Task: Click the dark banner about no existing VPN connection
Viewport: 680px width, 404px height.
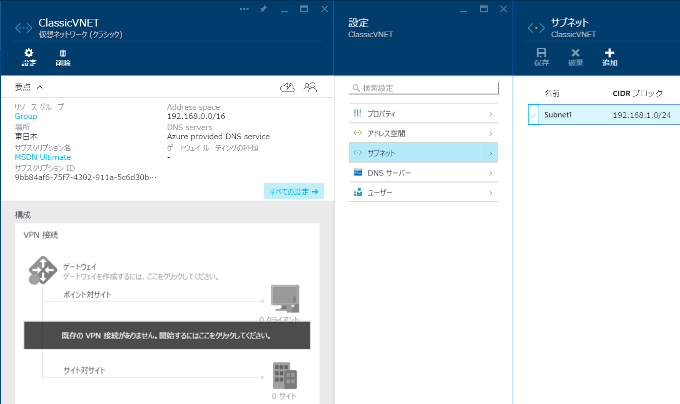Action: [x=167, y=335]
